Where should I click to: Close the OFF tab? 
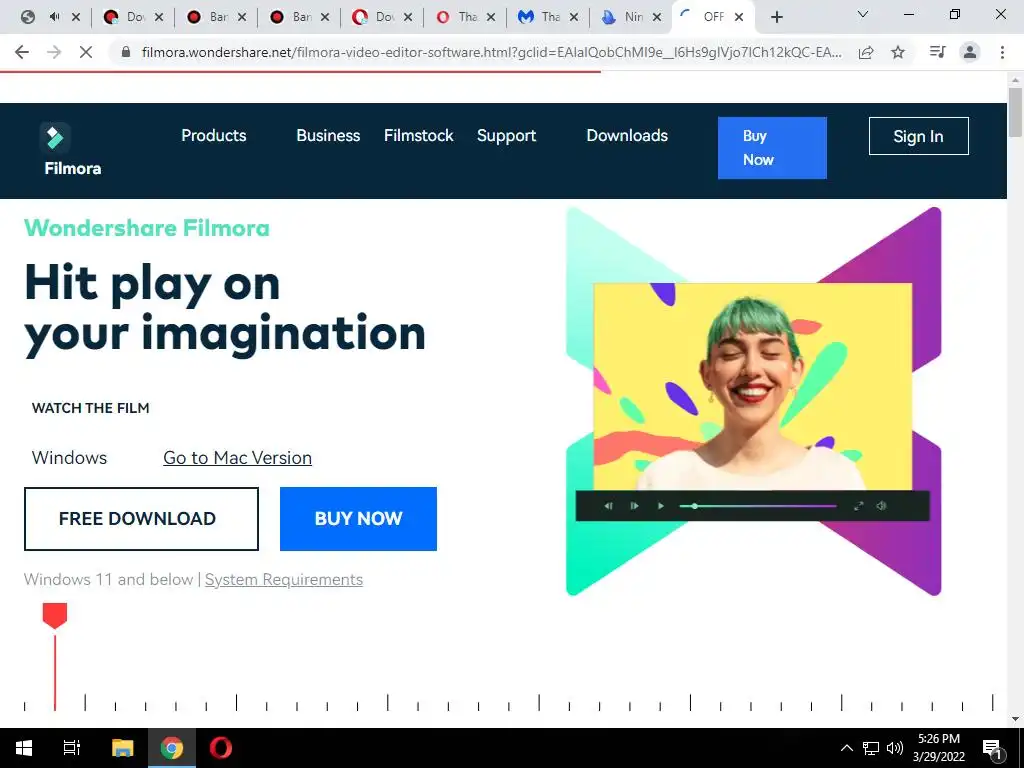[739, 17]
